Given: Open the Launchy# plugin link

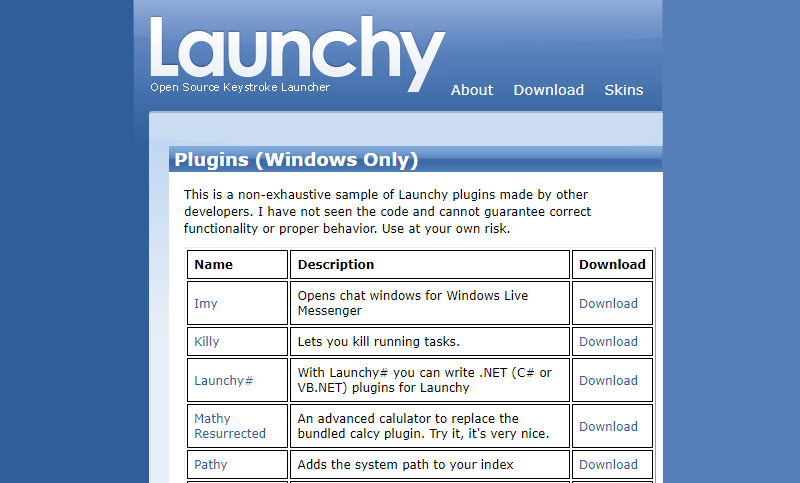Looking at the screenshot, I should click(x=223, y=380).
